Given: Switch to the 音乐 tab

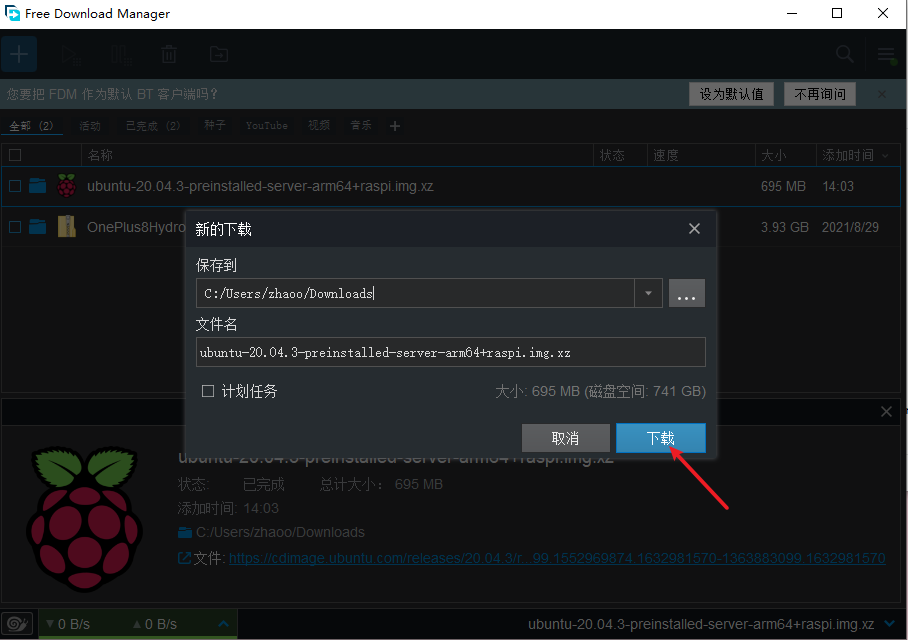Looking at the screenshot, I should (x=361, y=125).
